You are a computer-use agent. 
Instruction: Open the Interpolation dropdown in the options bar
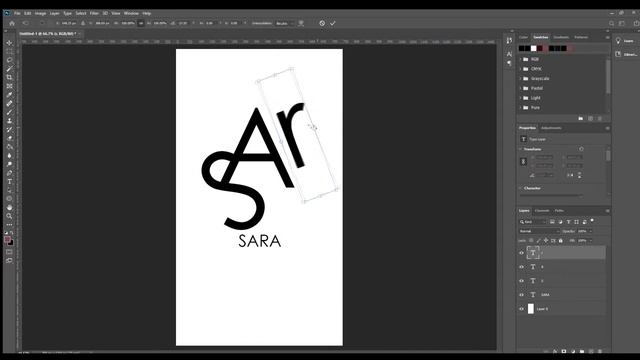tap(285, 23)
